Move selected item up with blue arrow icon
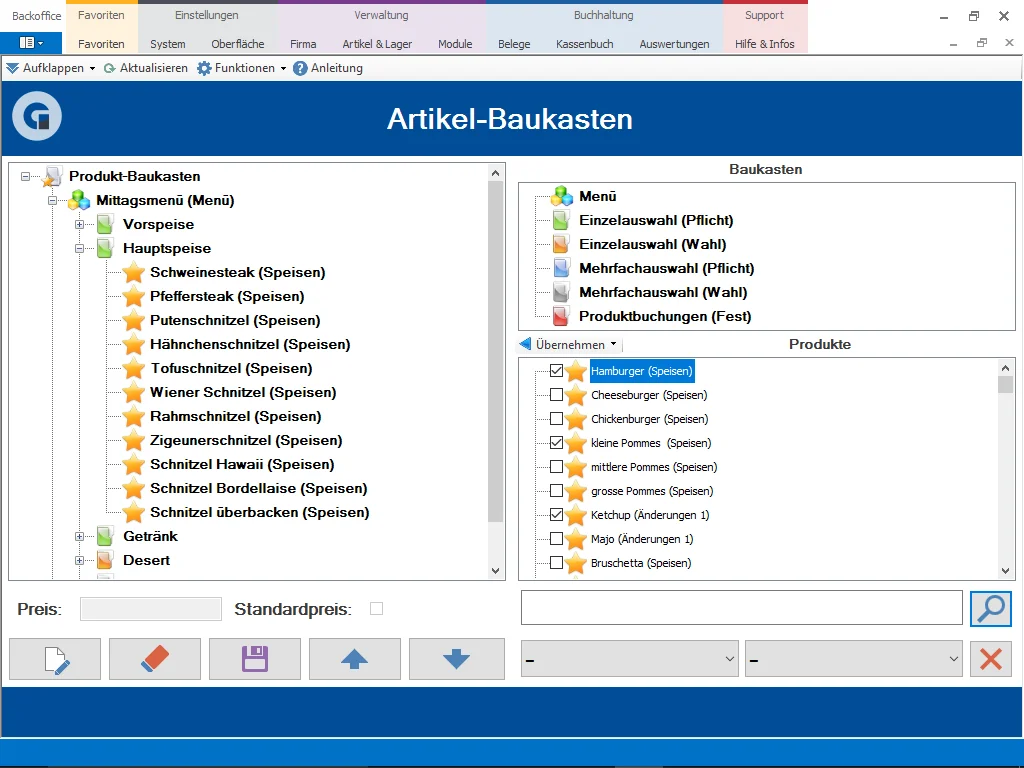Screen dimensions: 1024x768 point(354,658)
